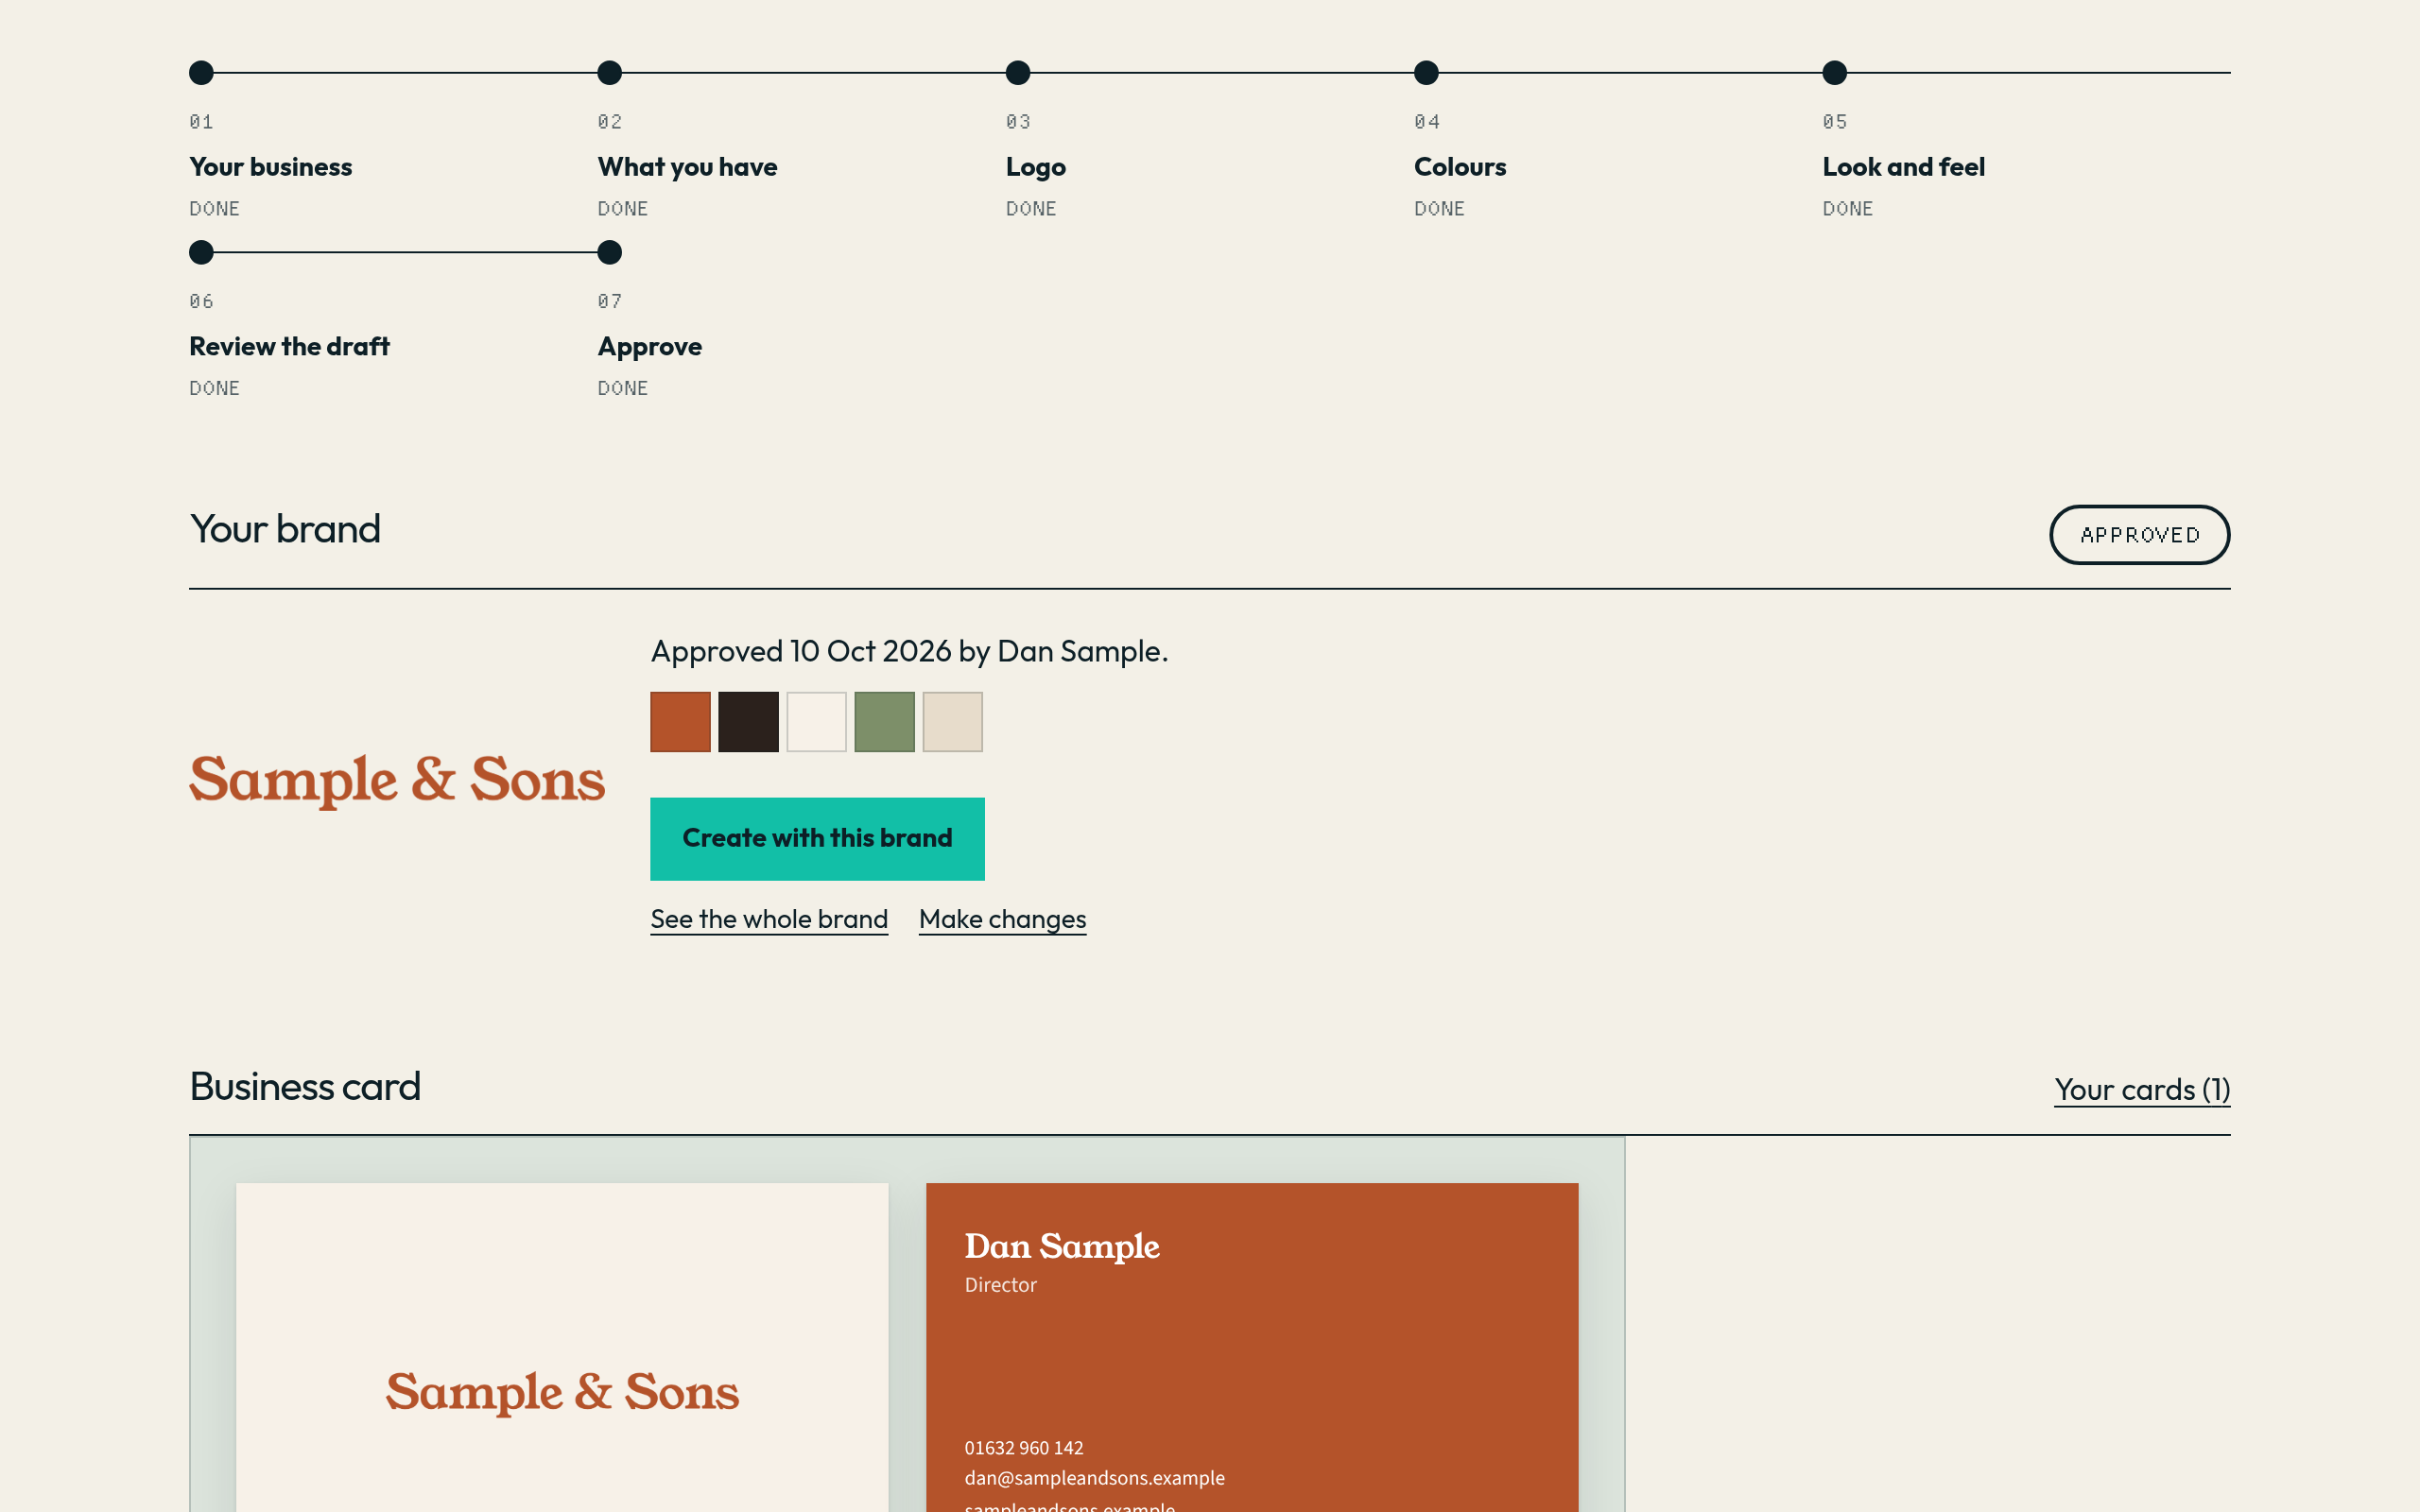This screenshot has width=2420, height=1512.
Task: Click the step 03 timeline dot
Action: 1017,73
